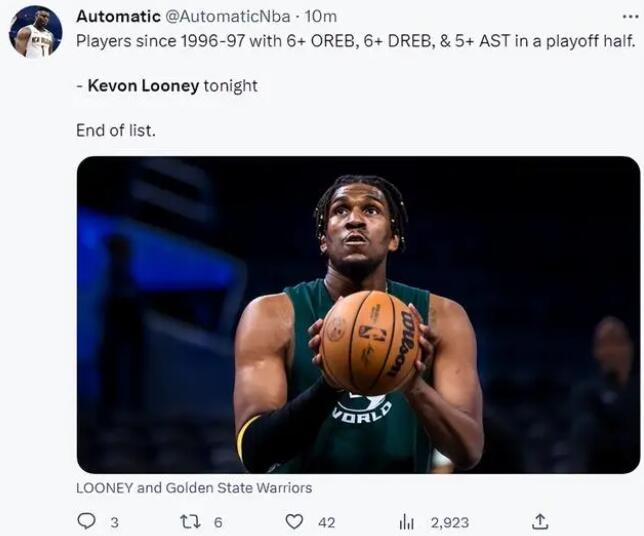Click the bold Kevon Looney name text
This screenshot has height=536, width=644.
pos(144,86)
